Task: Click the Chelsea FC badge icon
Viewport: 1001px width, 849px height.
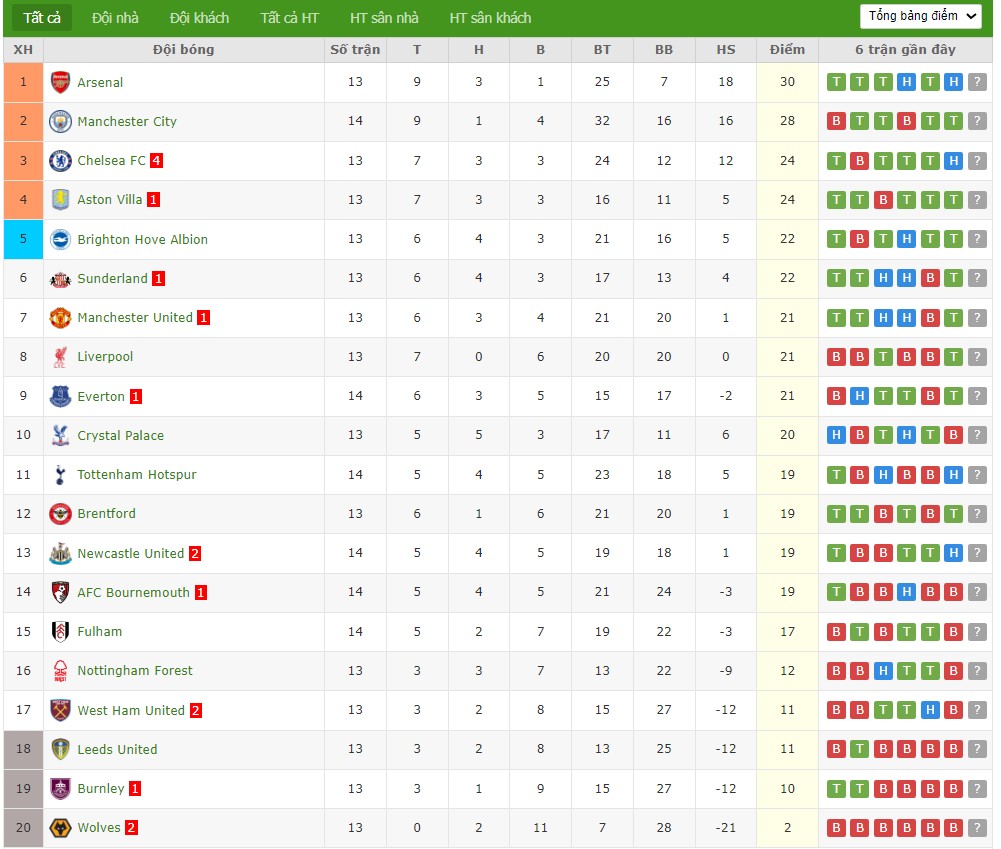Action: [60, 160]
